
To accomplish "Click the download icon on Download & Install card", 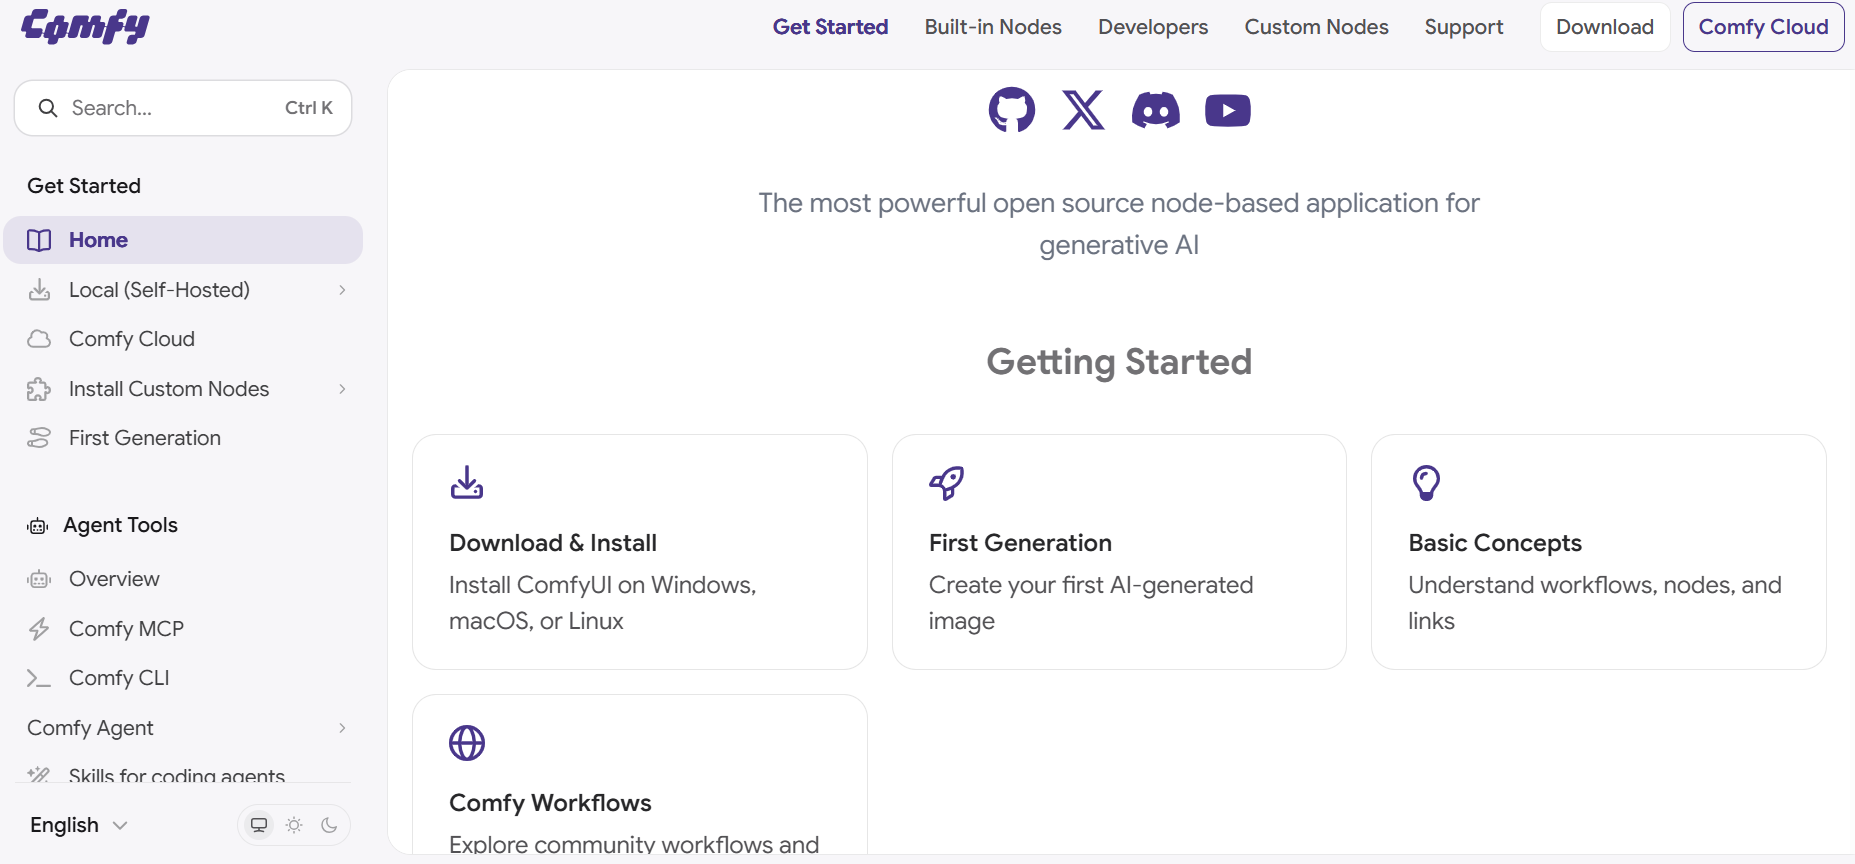I will (467, 482).
